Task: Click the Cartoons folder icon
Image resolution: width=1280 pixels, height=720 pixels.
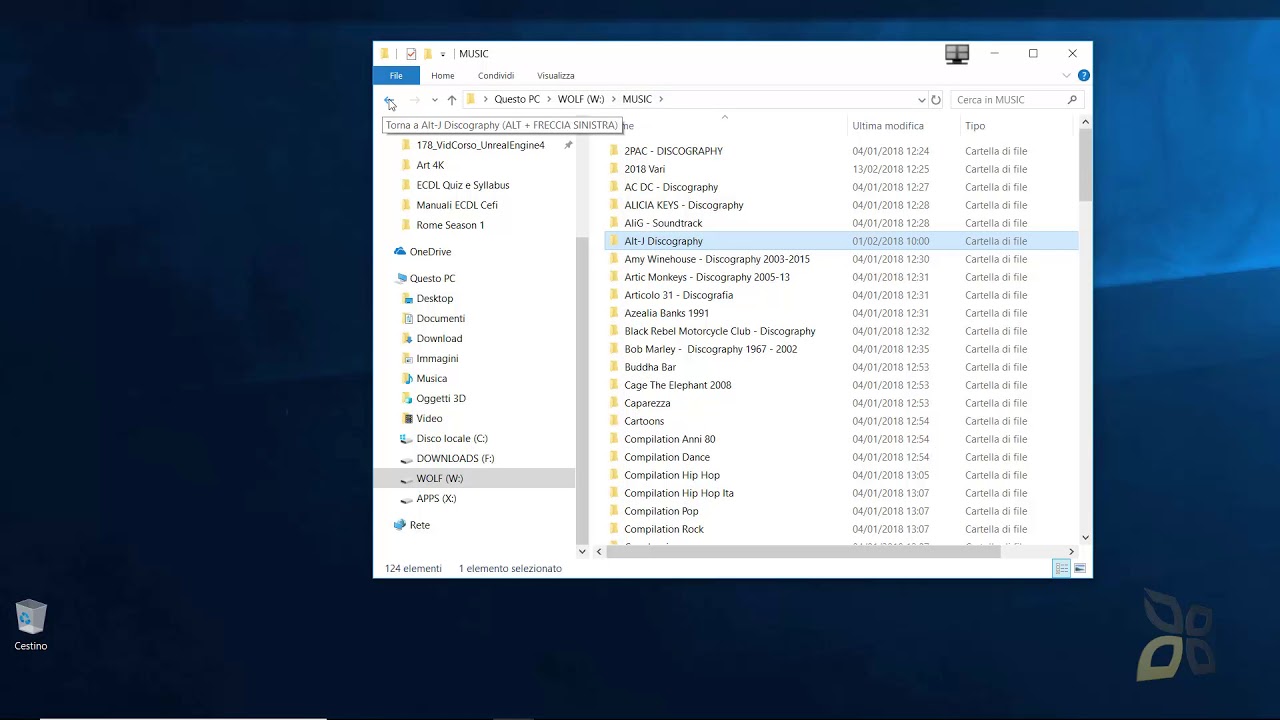Action: click(x=615, y=421)
